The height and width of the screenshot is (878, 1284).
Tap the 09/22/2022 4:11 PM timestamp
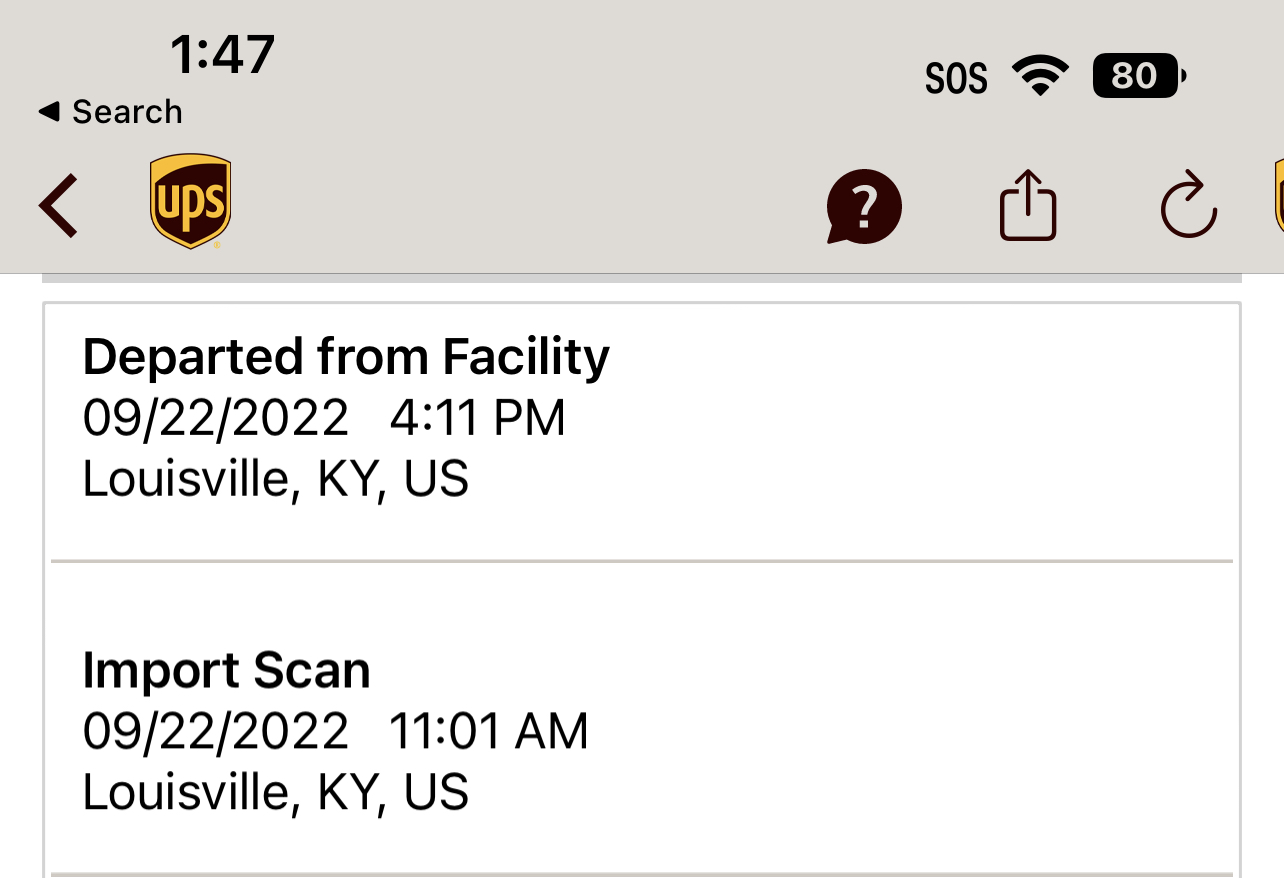point(324,418)
